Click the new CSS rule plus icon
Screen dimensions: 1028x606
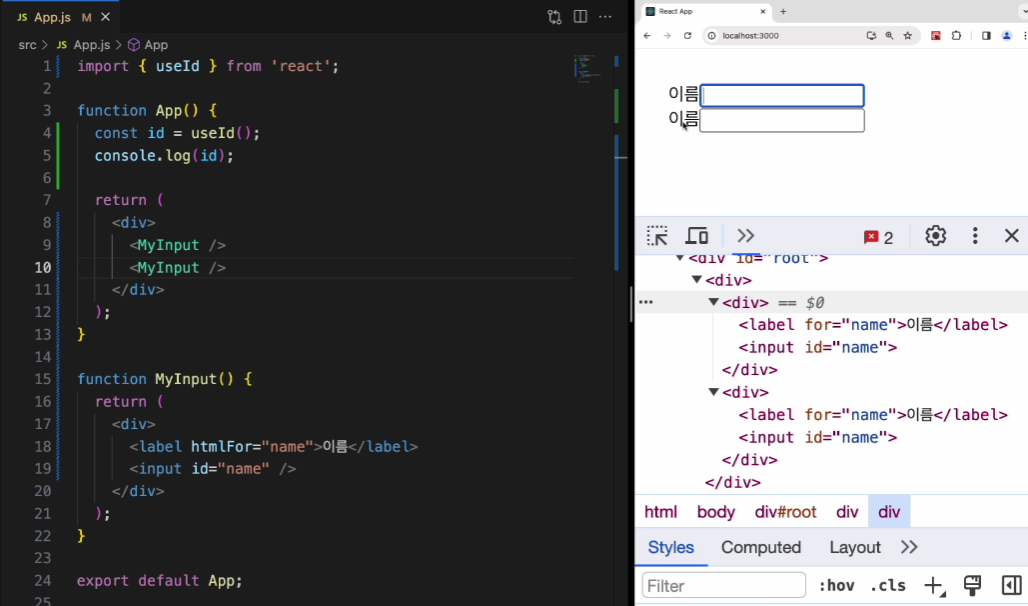(x=933, y=585)
